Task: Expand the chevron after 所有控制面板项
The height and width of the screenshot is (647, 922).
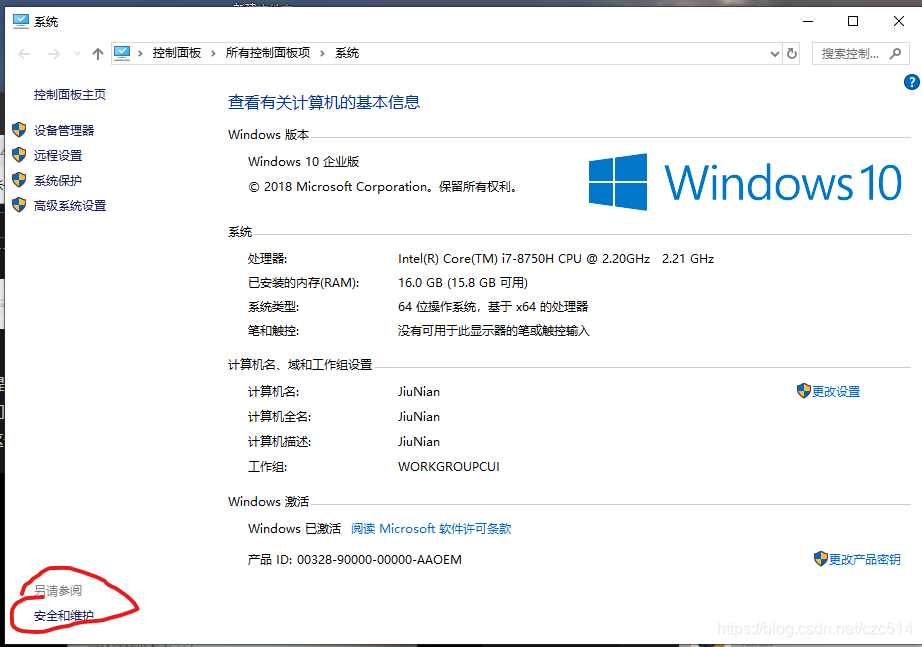Action: tap(322, 54)
